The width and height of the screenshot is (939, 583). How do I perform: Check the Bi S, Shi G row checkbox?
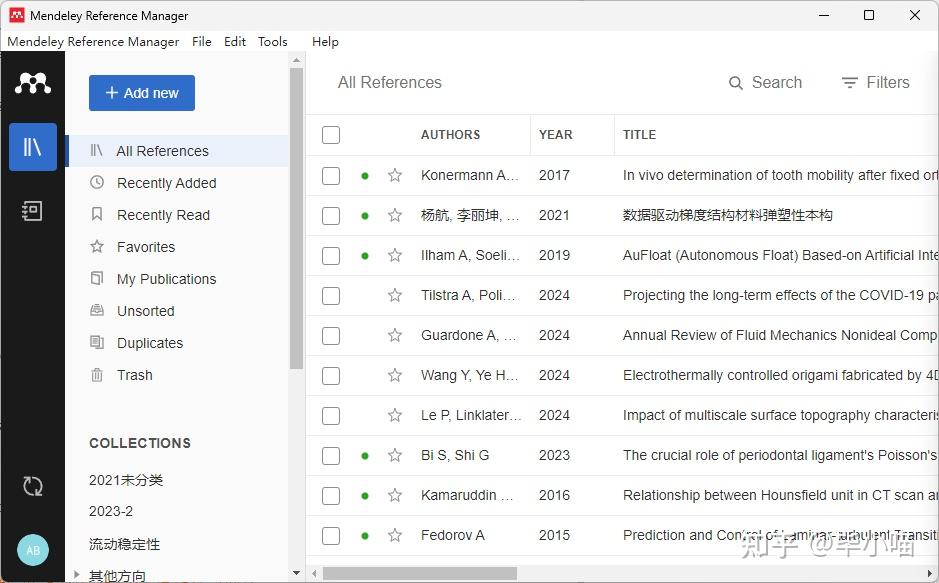click(331, 456)
